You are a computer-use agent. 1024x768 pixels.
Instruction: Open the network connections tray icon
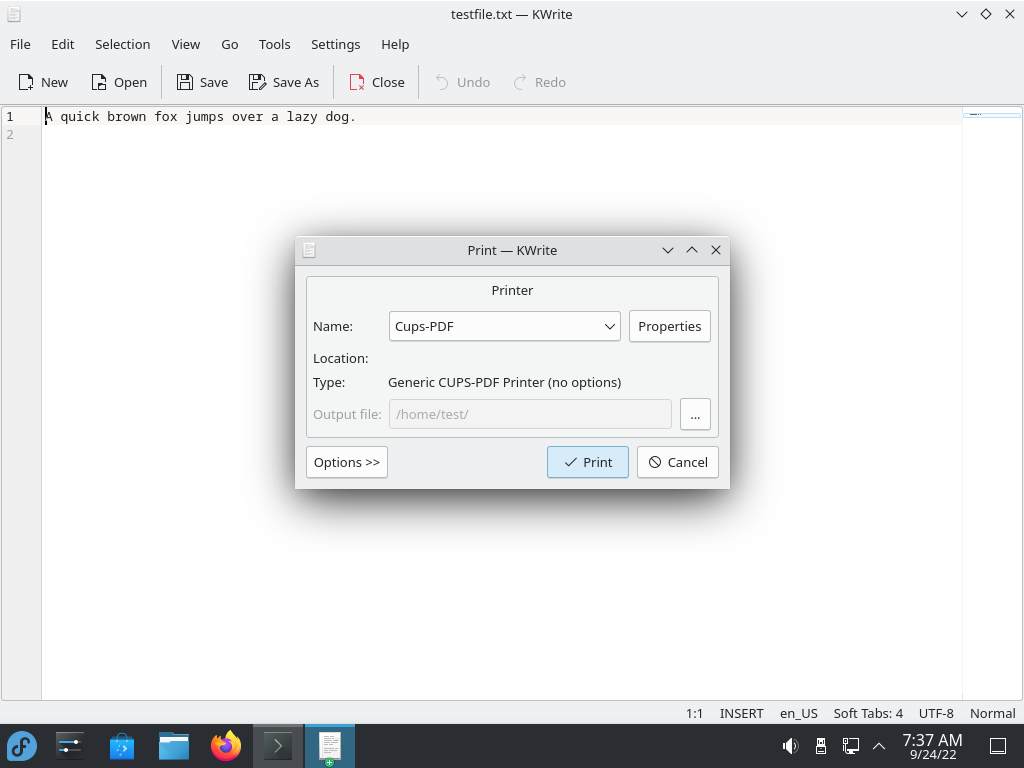coord(850,746)
